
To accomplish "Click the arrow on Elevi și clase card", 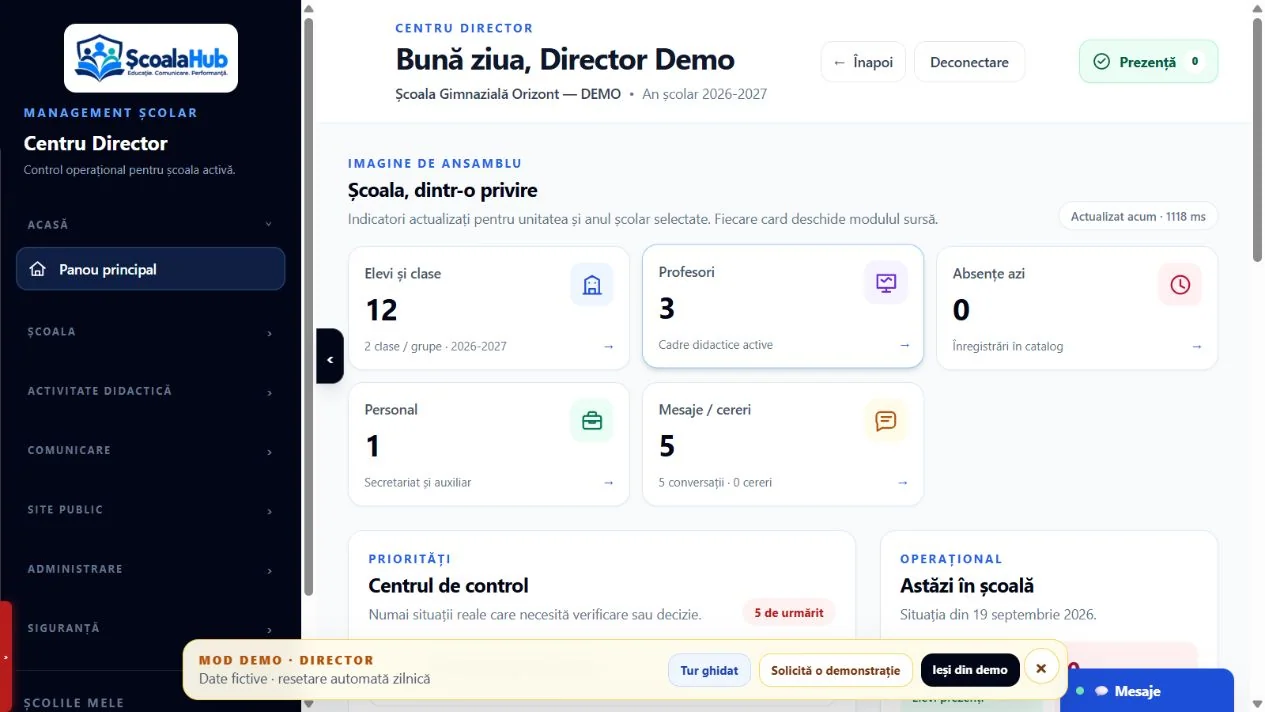I will (x=608, y=346).
